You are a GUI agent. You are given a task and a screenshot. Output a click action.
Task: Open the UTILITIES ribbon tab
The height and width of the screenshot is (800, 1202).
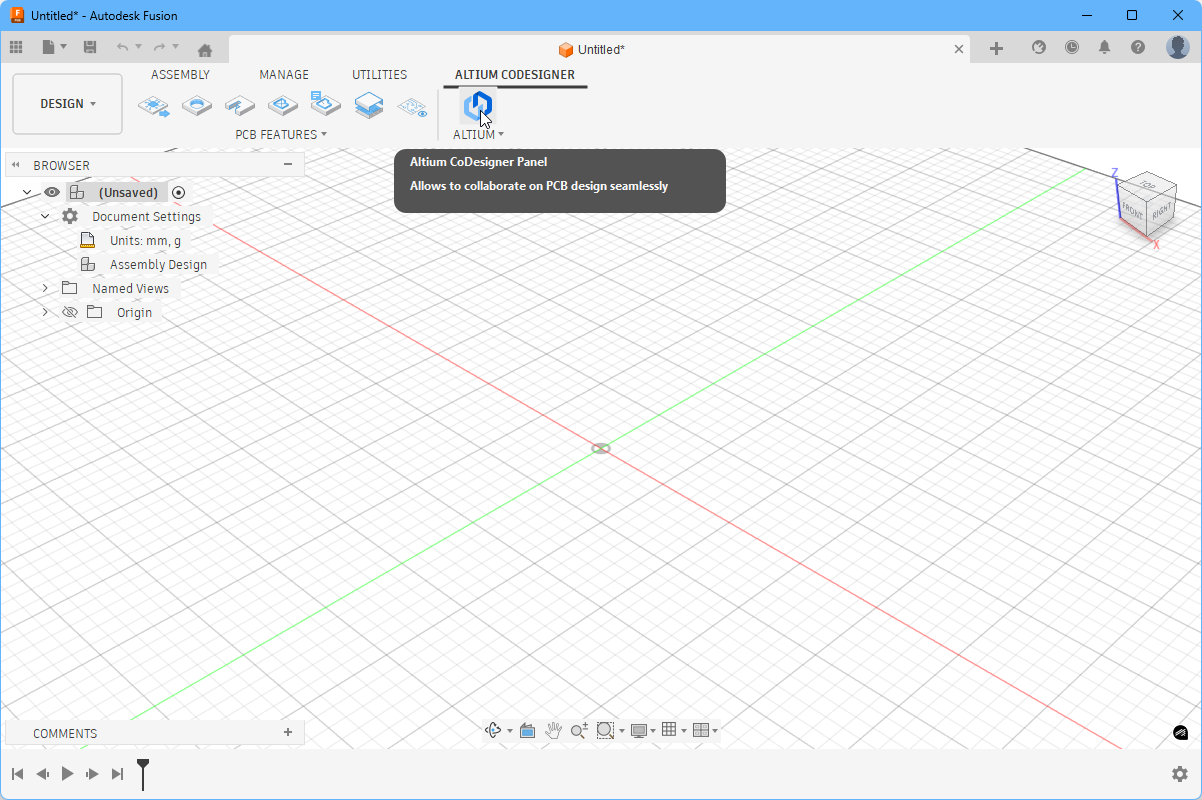379,74
